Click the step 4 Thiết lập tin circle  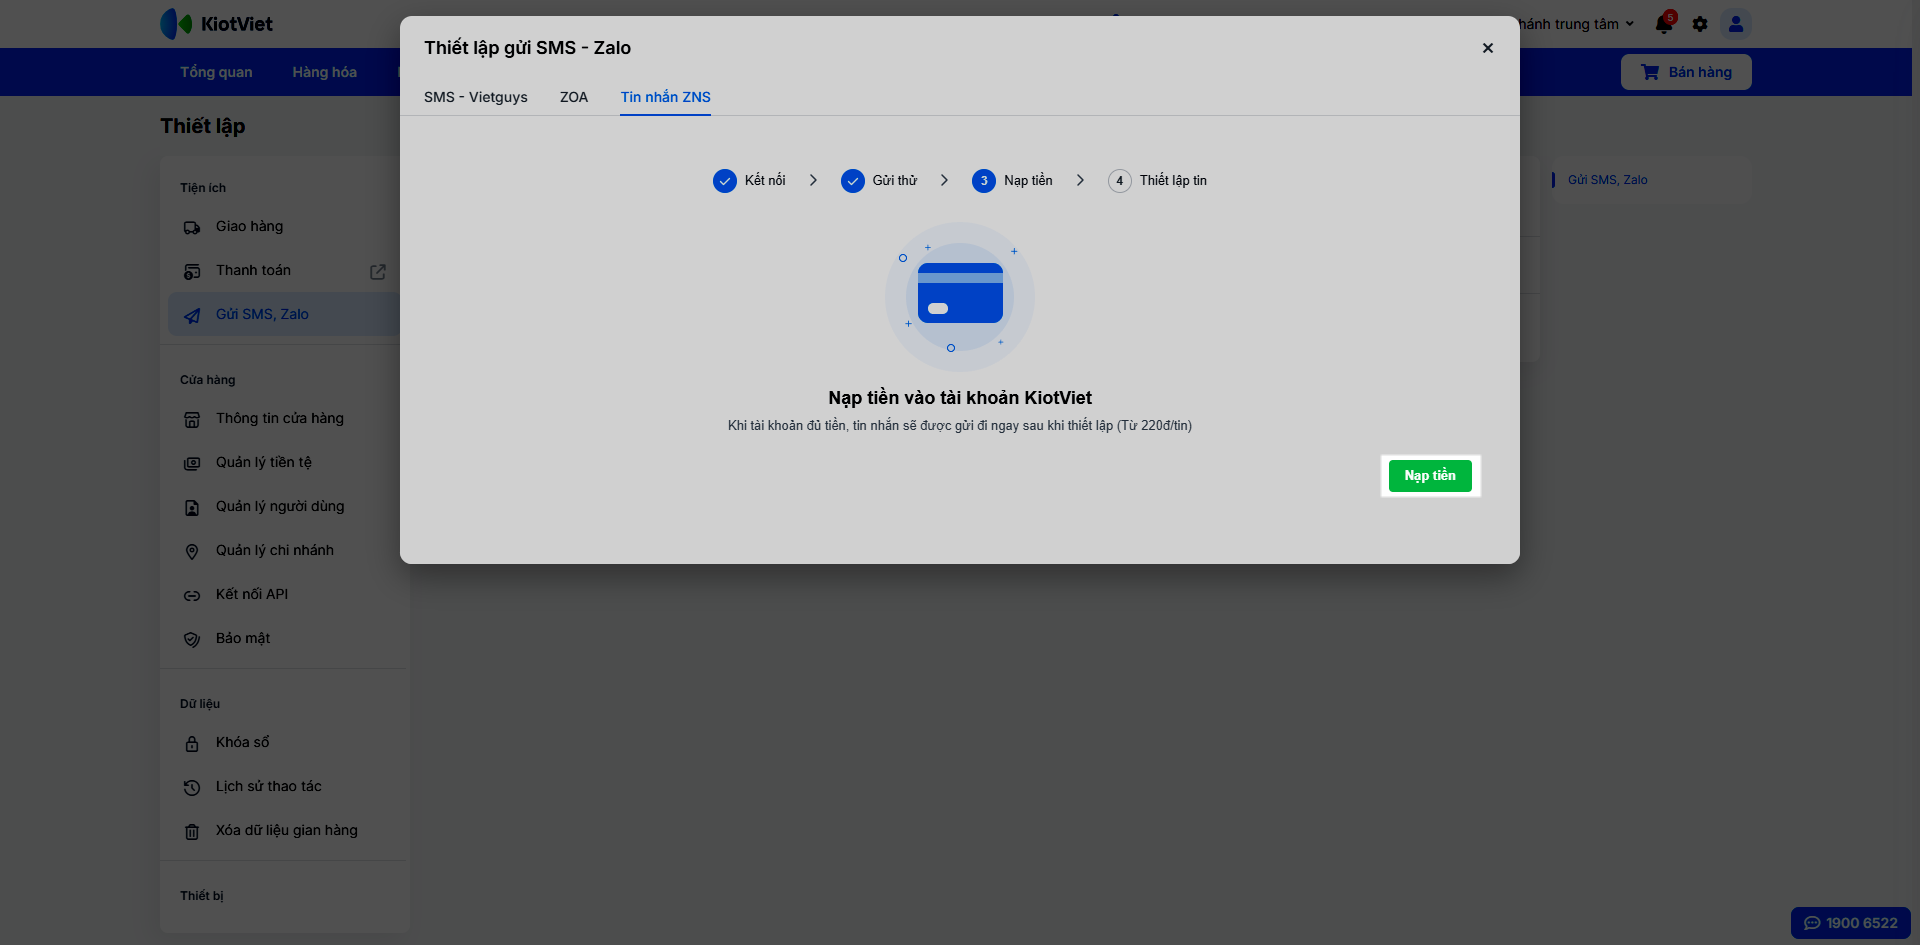tap(1120, 181)
